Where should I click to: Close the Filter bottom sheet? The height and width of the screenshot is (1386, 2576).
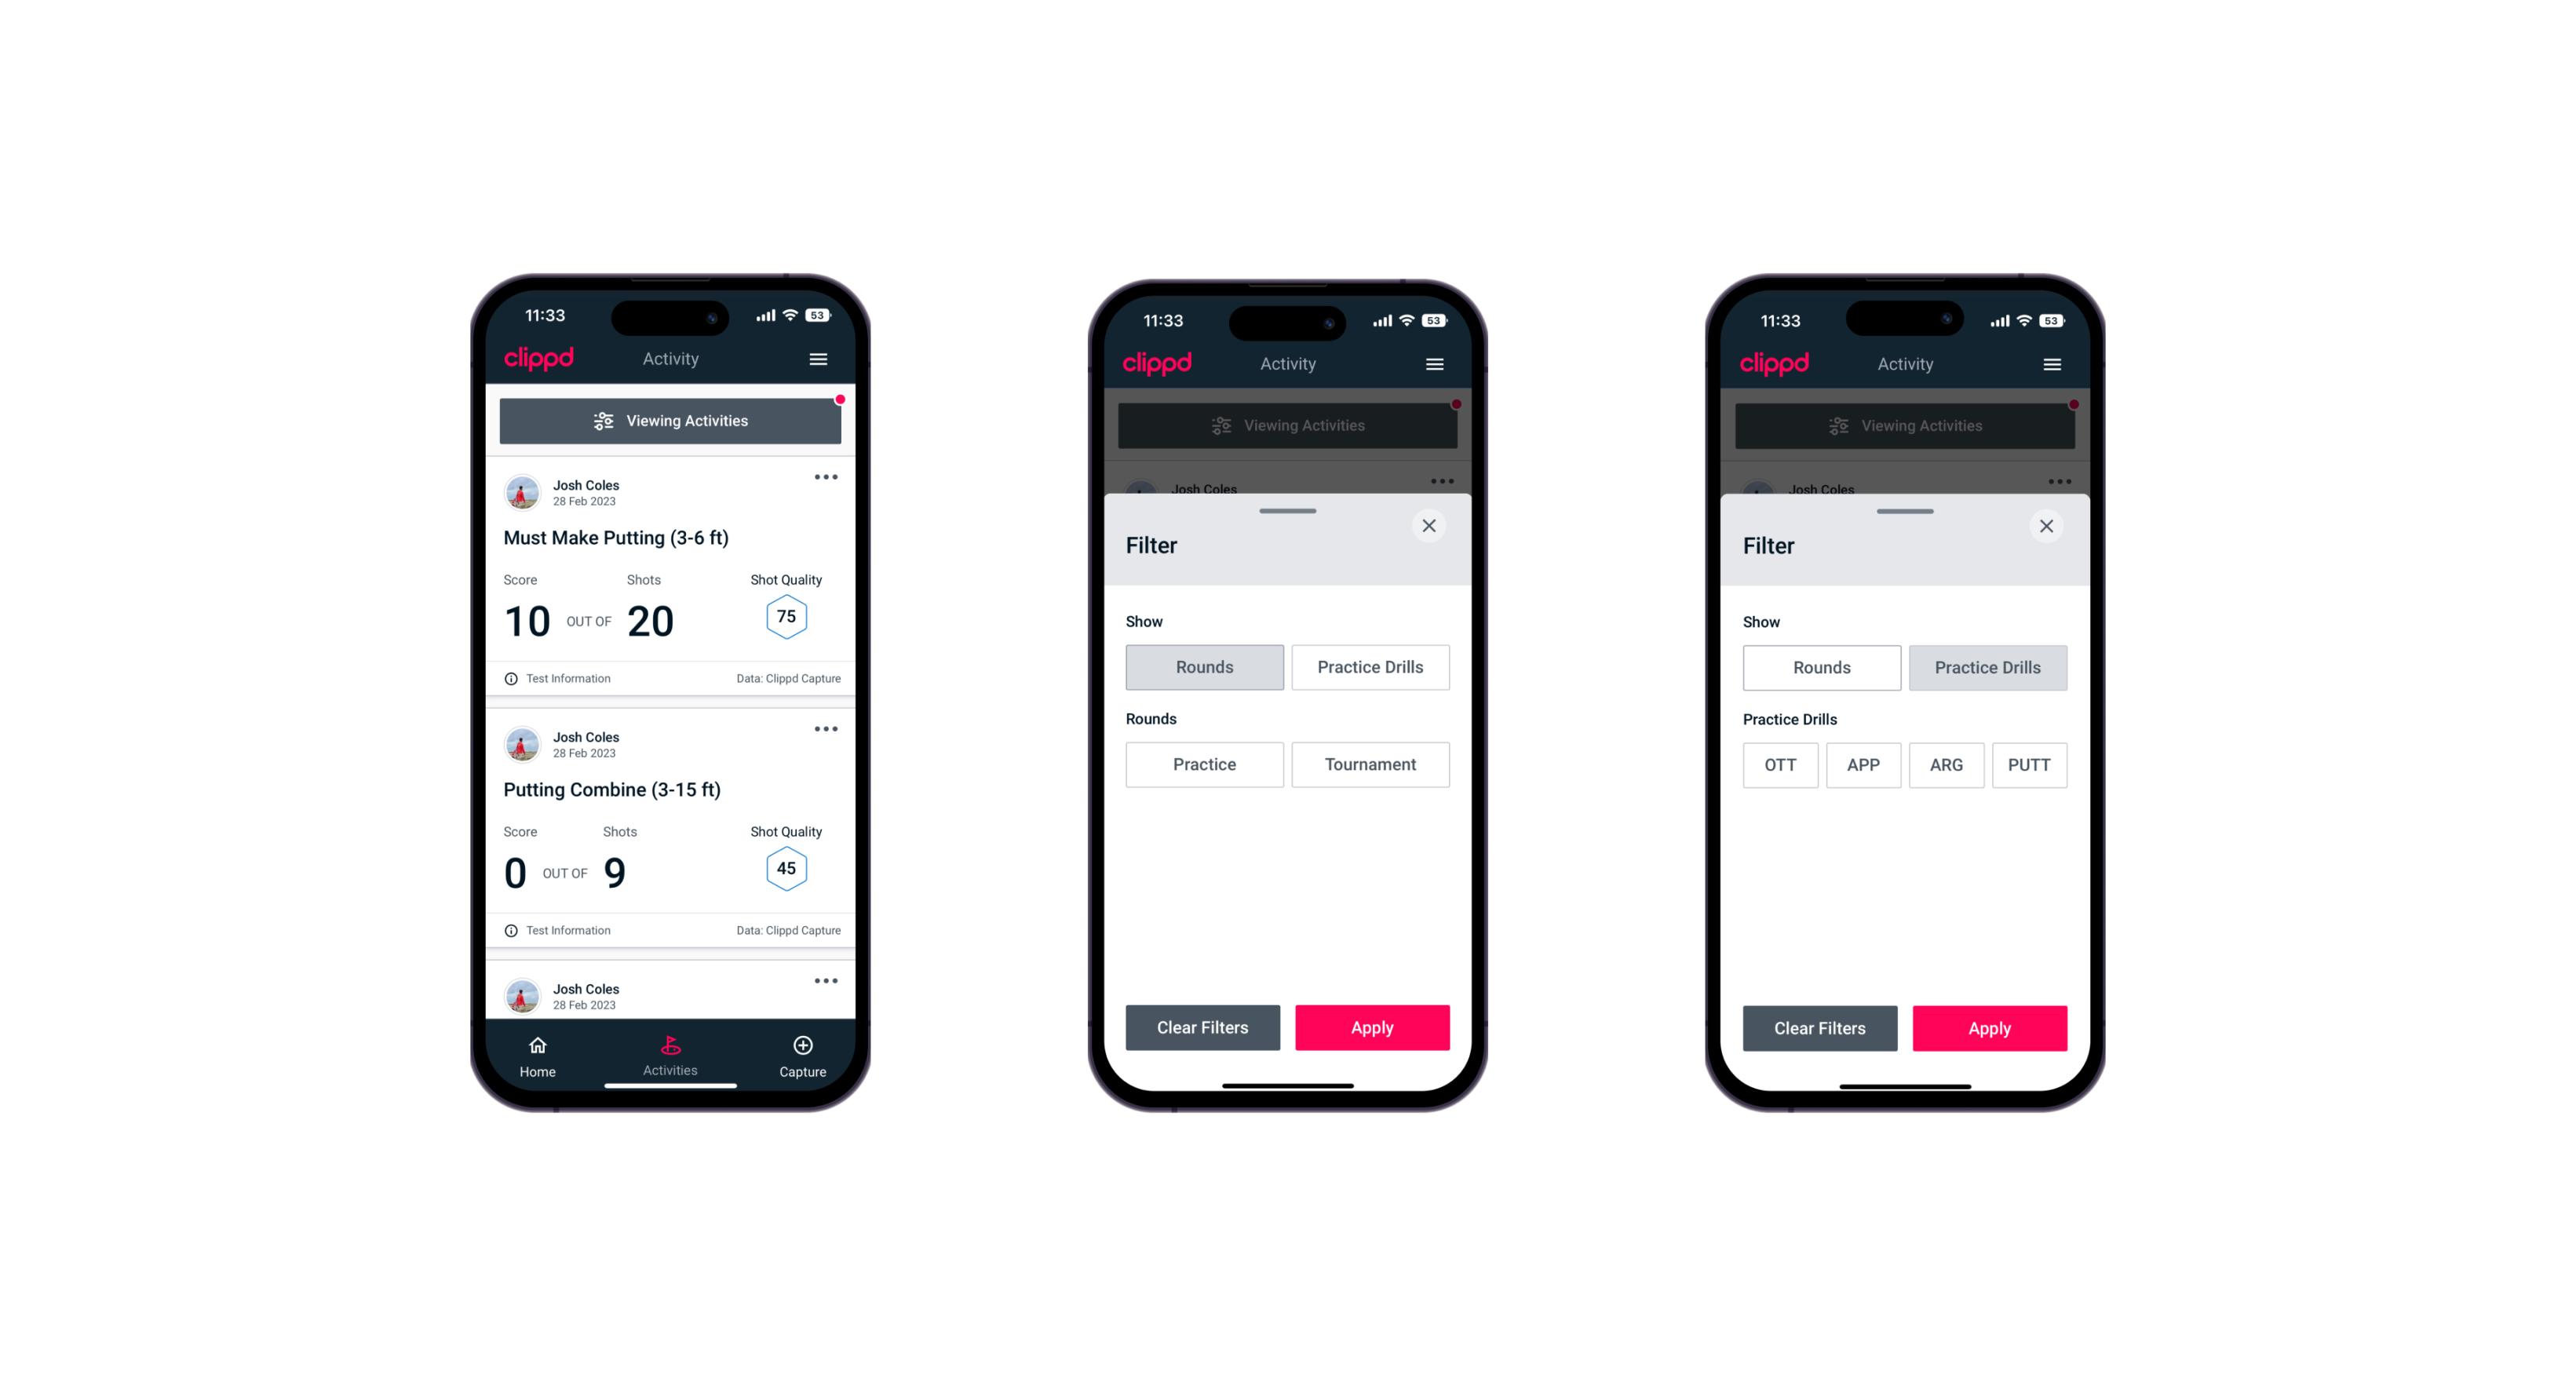pos(1432,526)
